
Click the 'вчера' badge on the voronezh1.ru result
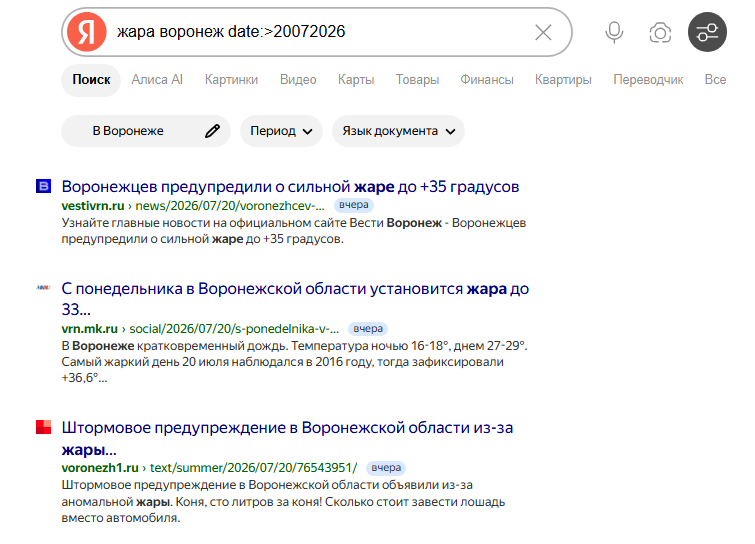click(386, 467)
